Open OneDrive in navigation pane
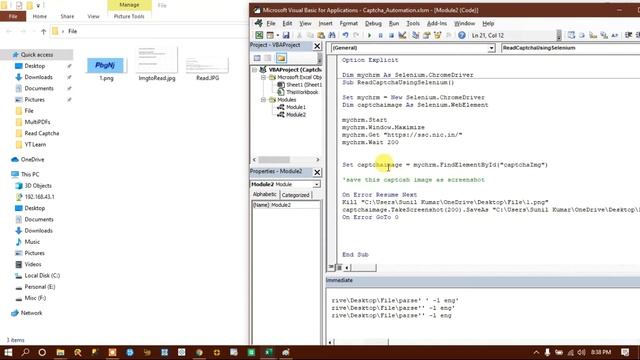Viewport: 640px width, 360px height. pyautogui.click(x=32, y=160)
